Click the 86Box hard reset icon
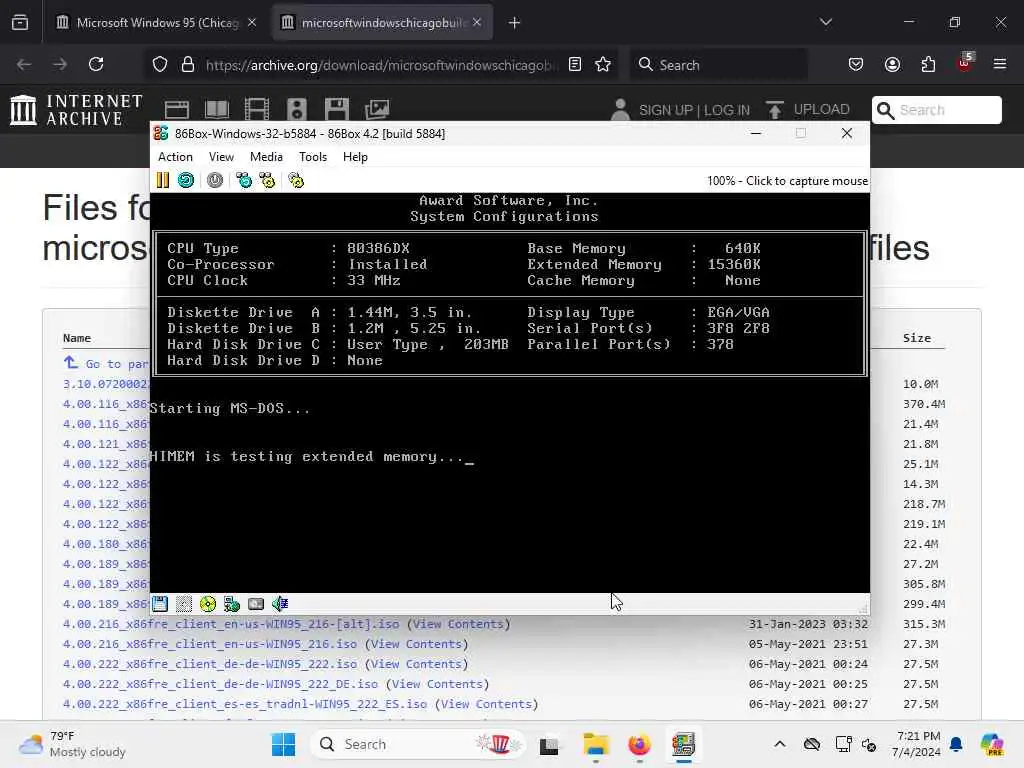 pos(186,180)
